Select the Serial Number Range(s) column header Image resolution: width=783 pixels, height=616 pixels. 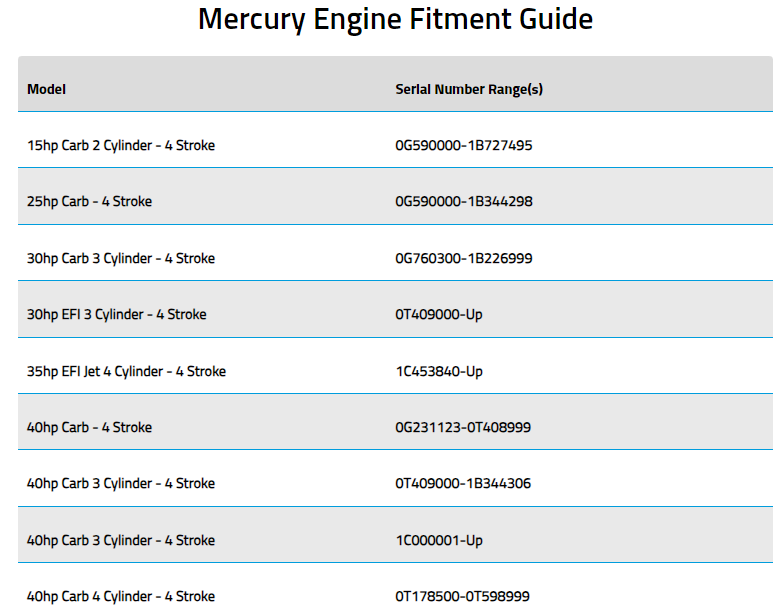coord(469,89)
